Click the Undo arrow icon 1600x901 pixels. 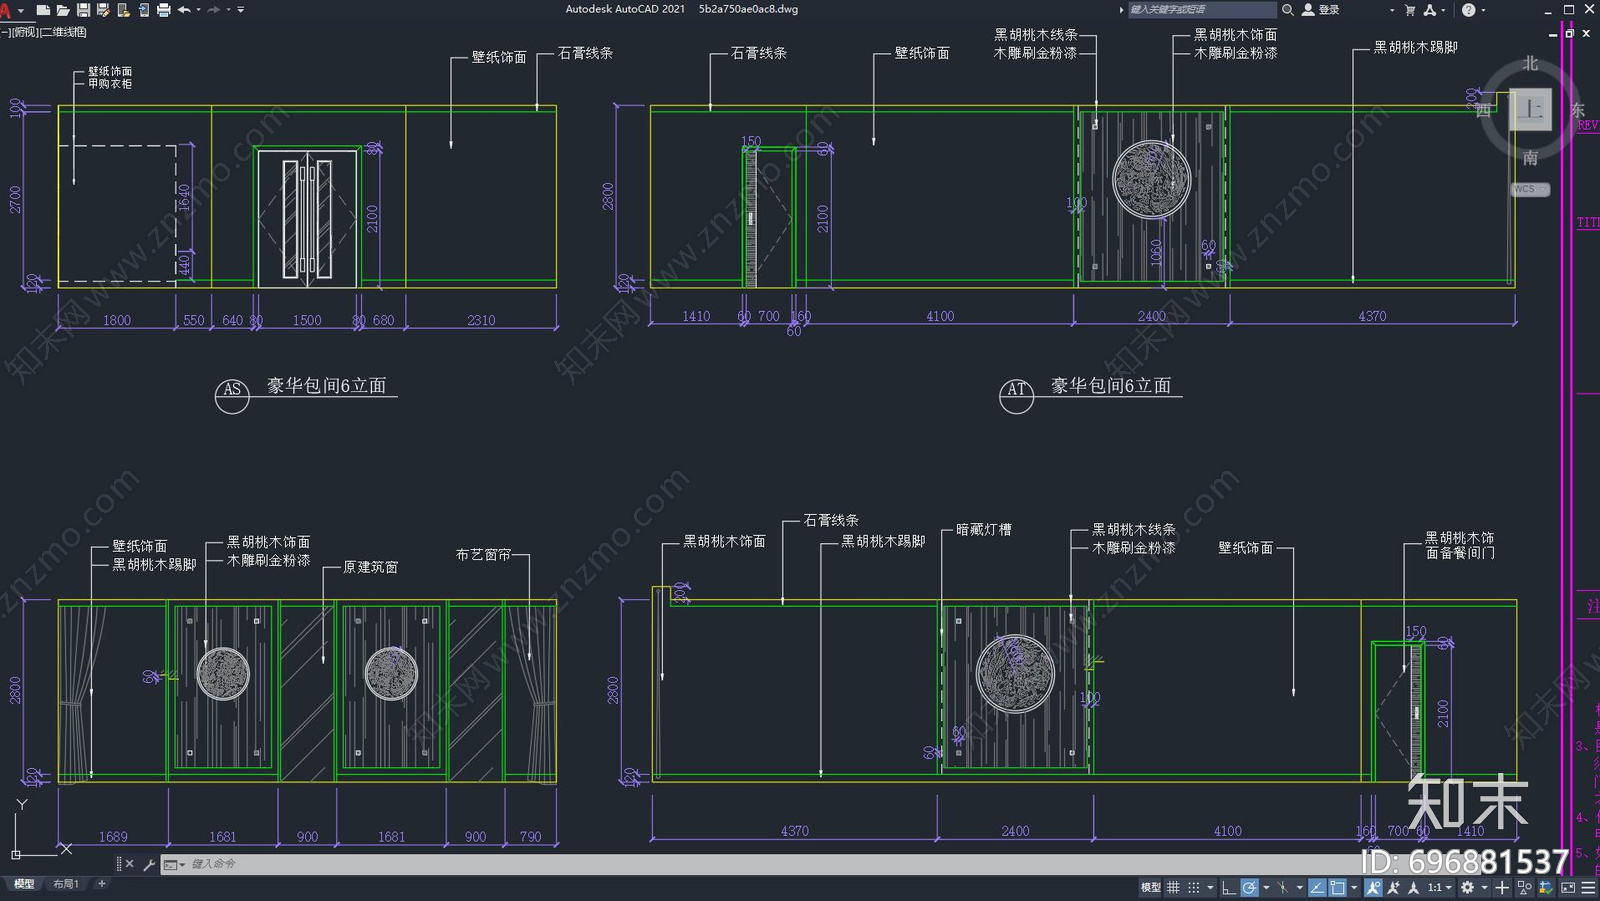184,10
